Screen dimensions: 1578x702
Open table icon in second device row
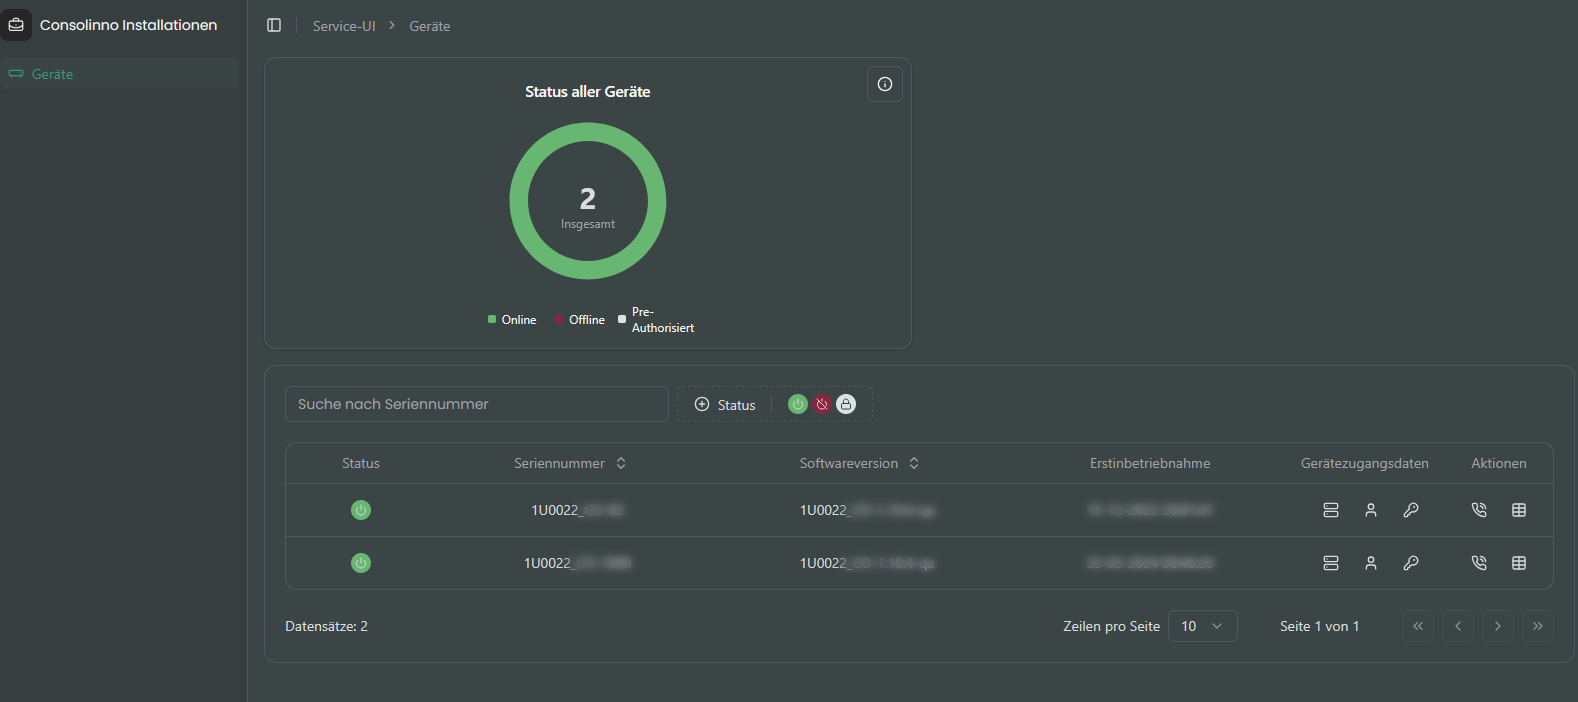[1518, 563]
